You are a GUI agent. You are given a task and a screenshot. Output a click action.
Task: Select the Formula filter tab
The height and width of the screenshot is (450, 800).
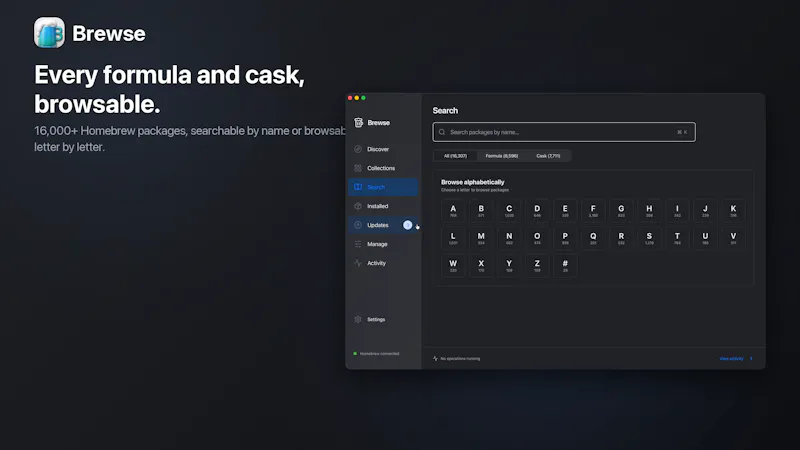(x=502, y=156)
